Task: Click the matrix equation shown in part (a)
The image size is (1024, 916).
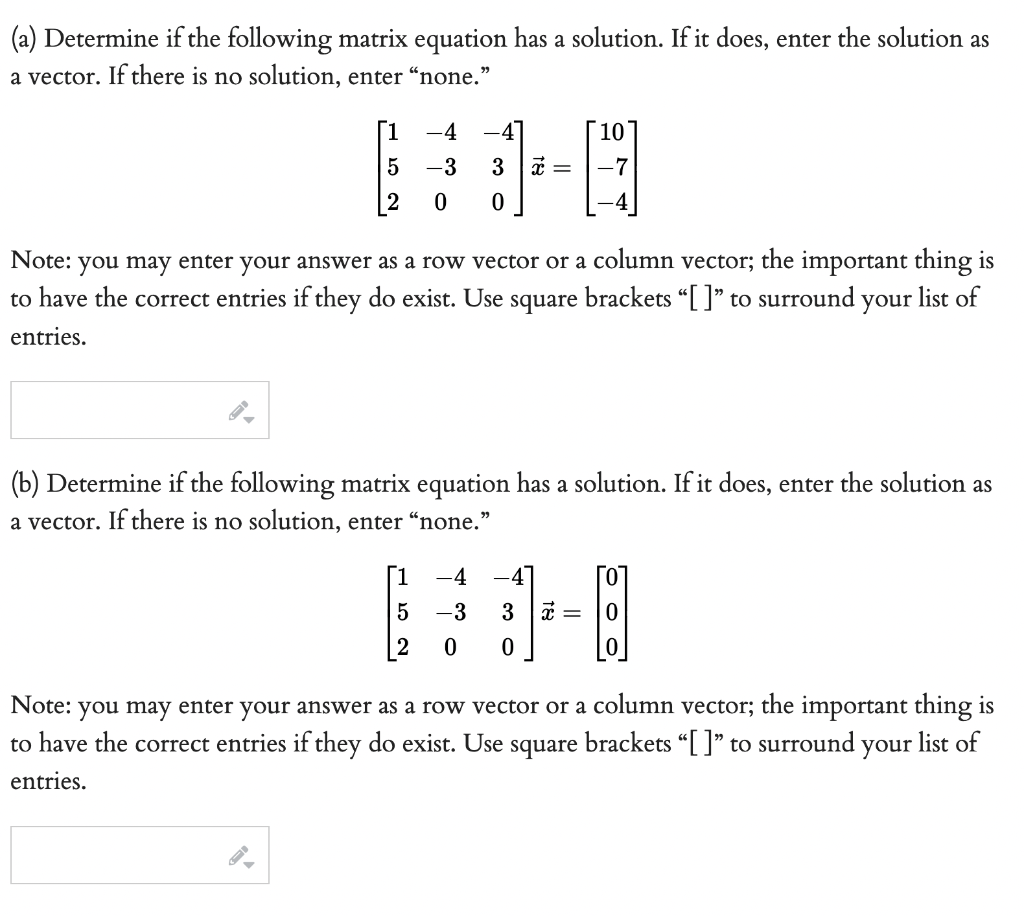Action: tap(510, 168)
